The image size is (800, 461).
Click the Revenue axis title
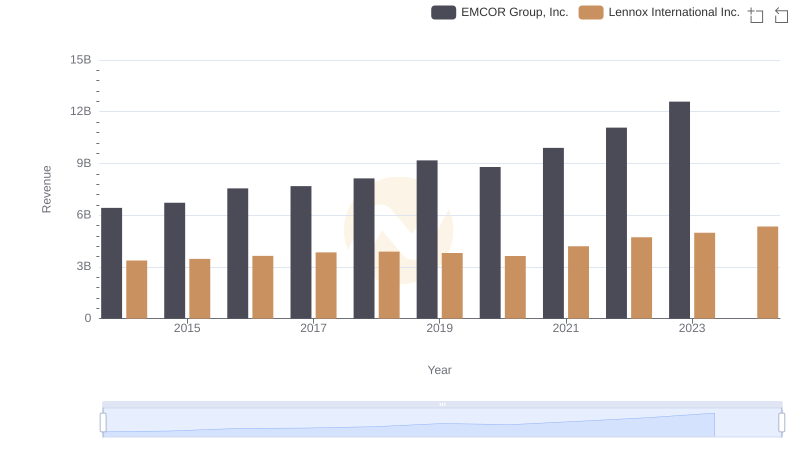[46, 189]
